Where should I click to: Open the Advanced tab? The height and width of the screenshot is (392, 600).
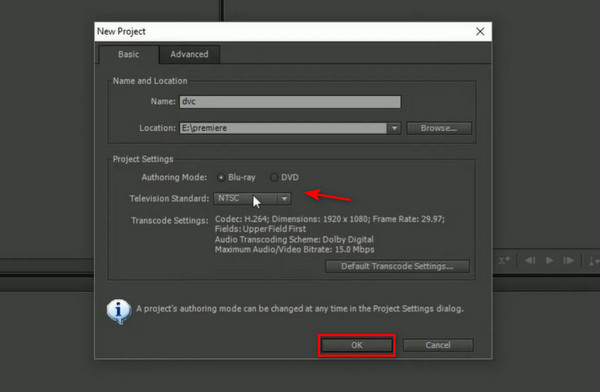[x=189, y=54]
